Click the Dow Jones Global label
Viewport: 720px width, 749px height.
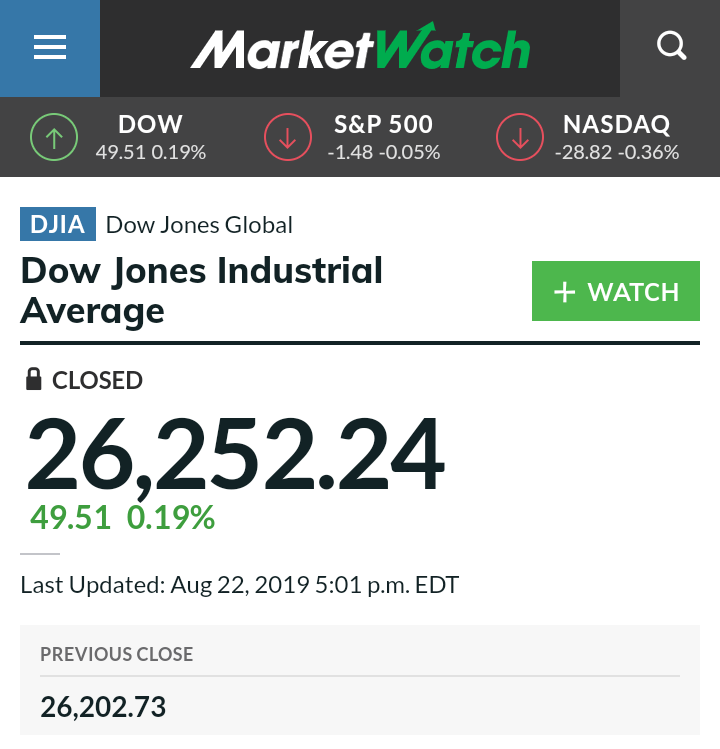(199, 225)
